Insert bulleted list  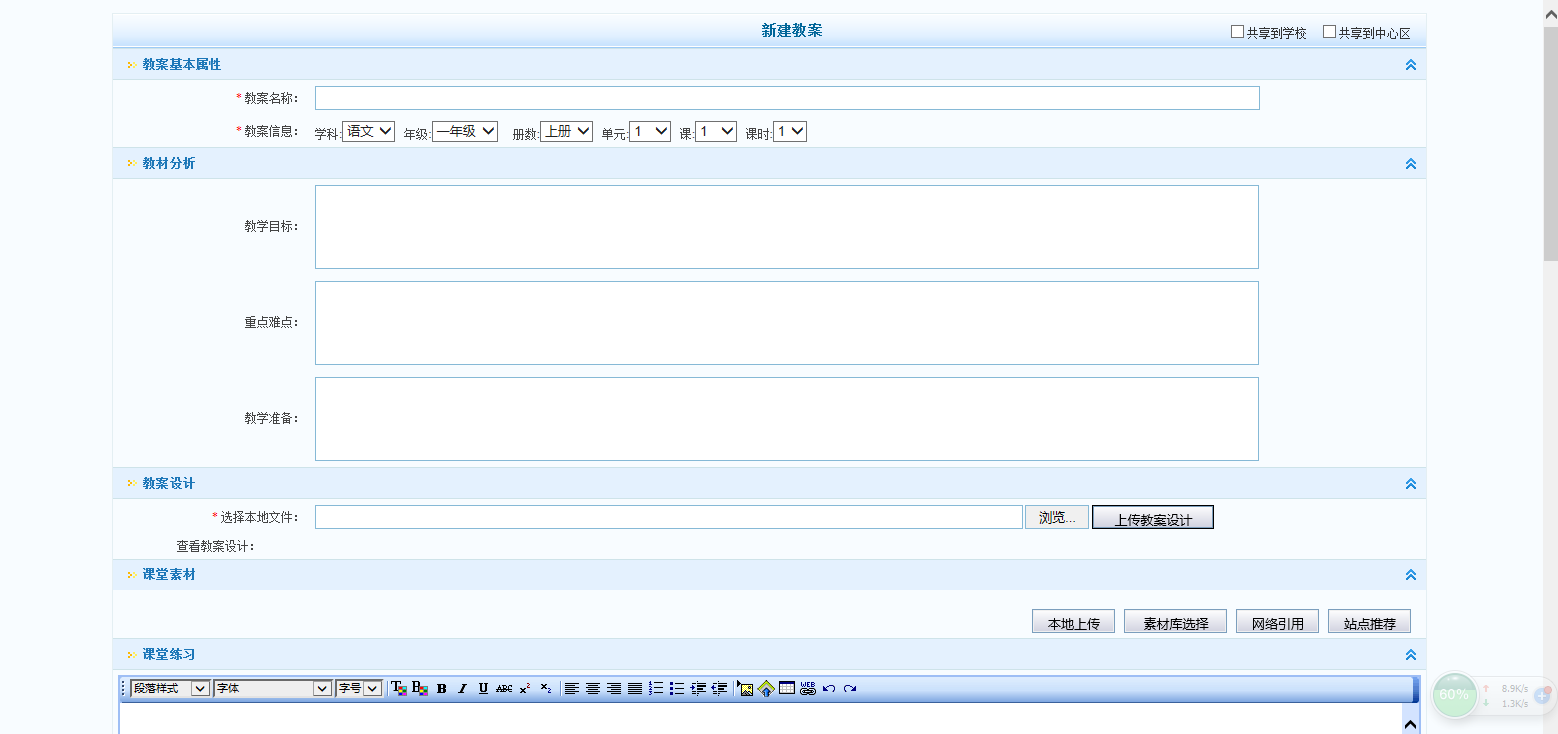tap(677, 688)
